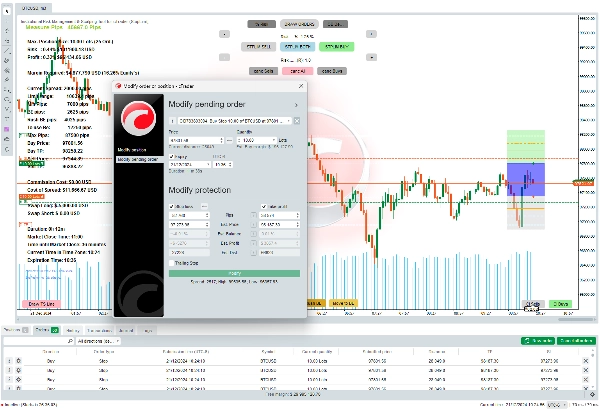The width and height of the screenshot is (600, 409).
Task: Click the yellow MOVE TO BE button
Action: (x=343, y=303)
